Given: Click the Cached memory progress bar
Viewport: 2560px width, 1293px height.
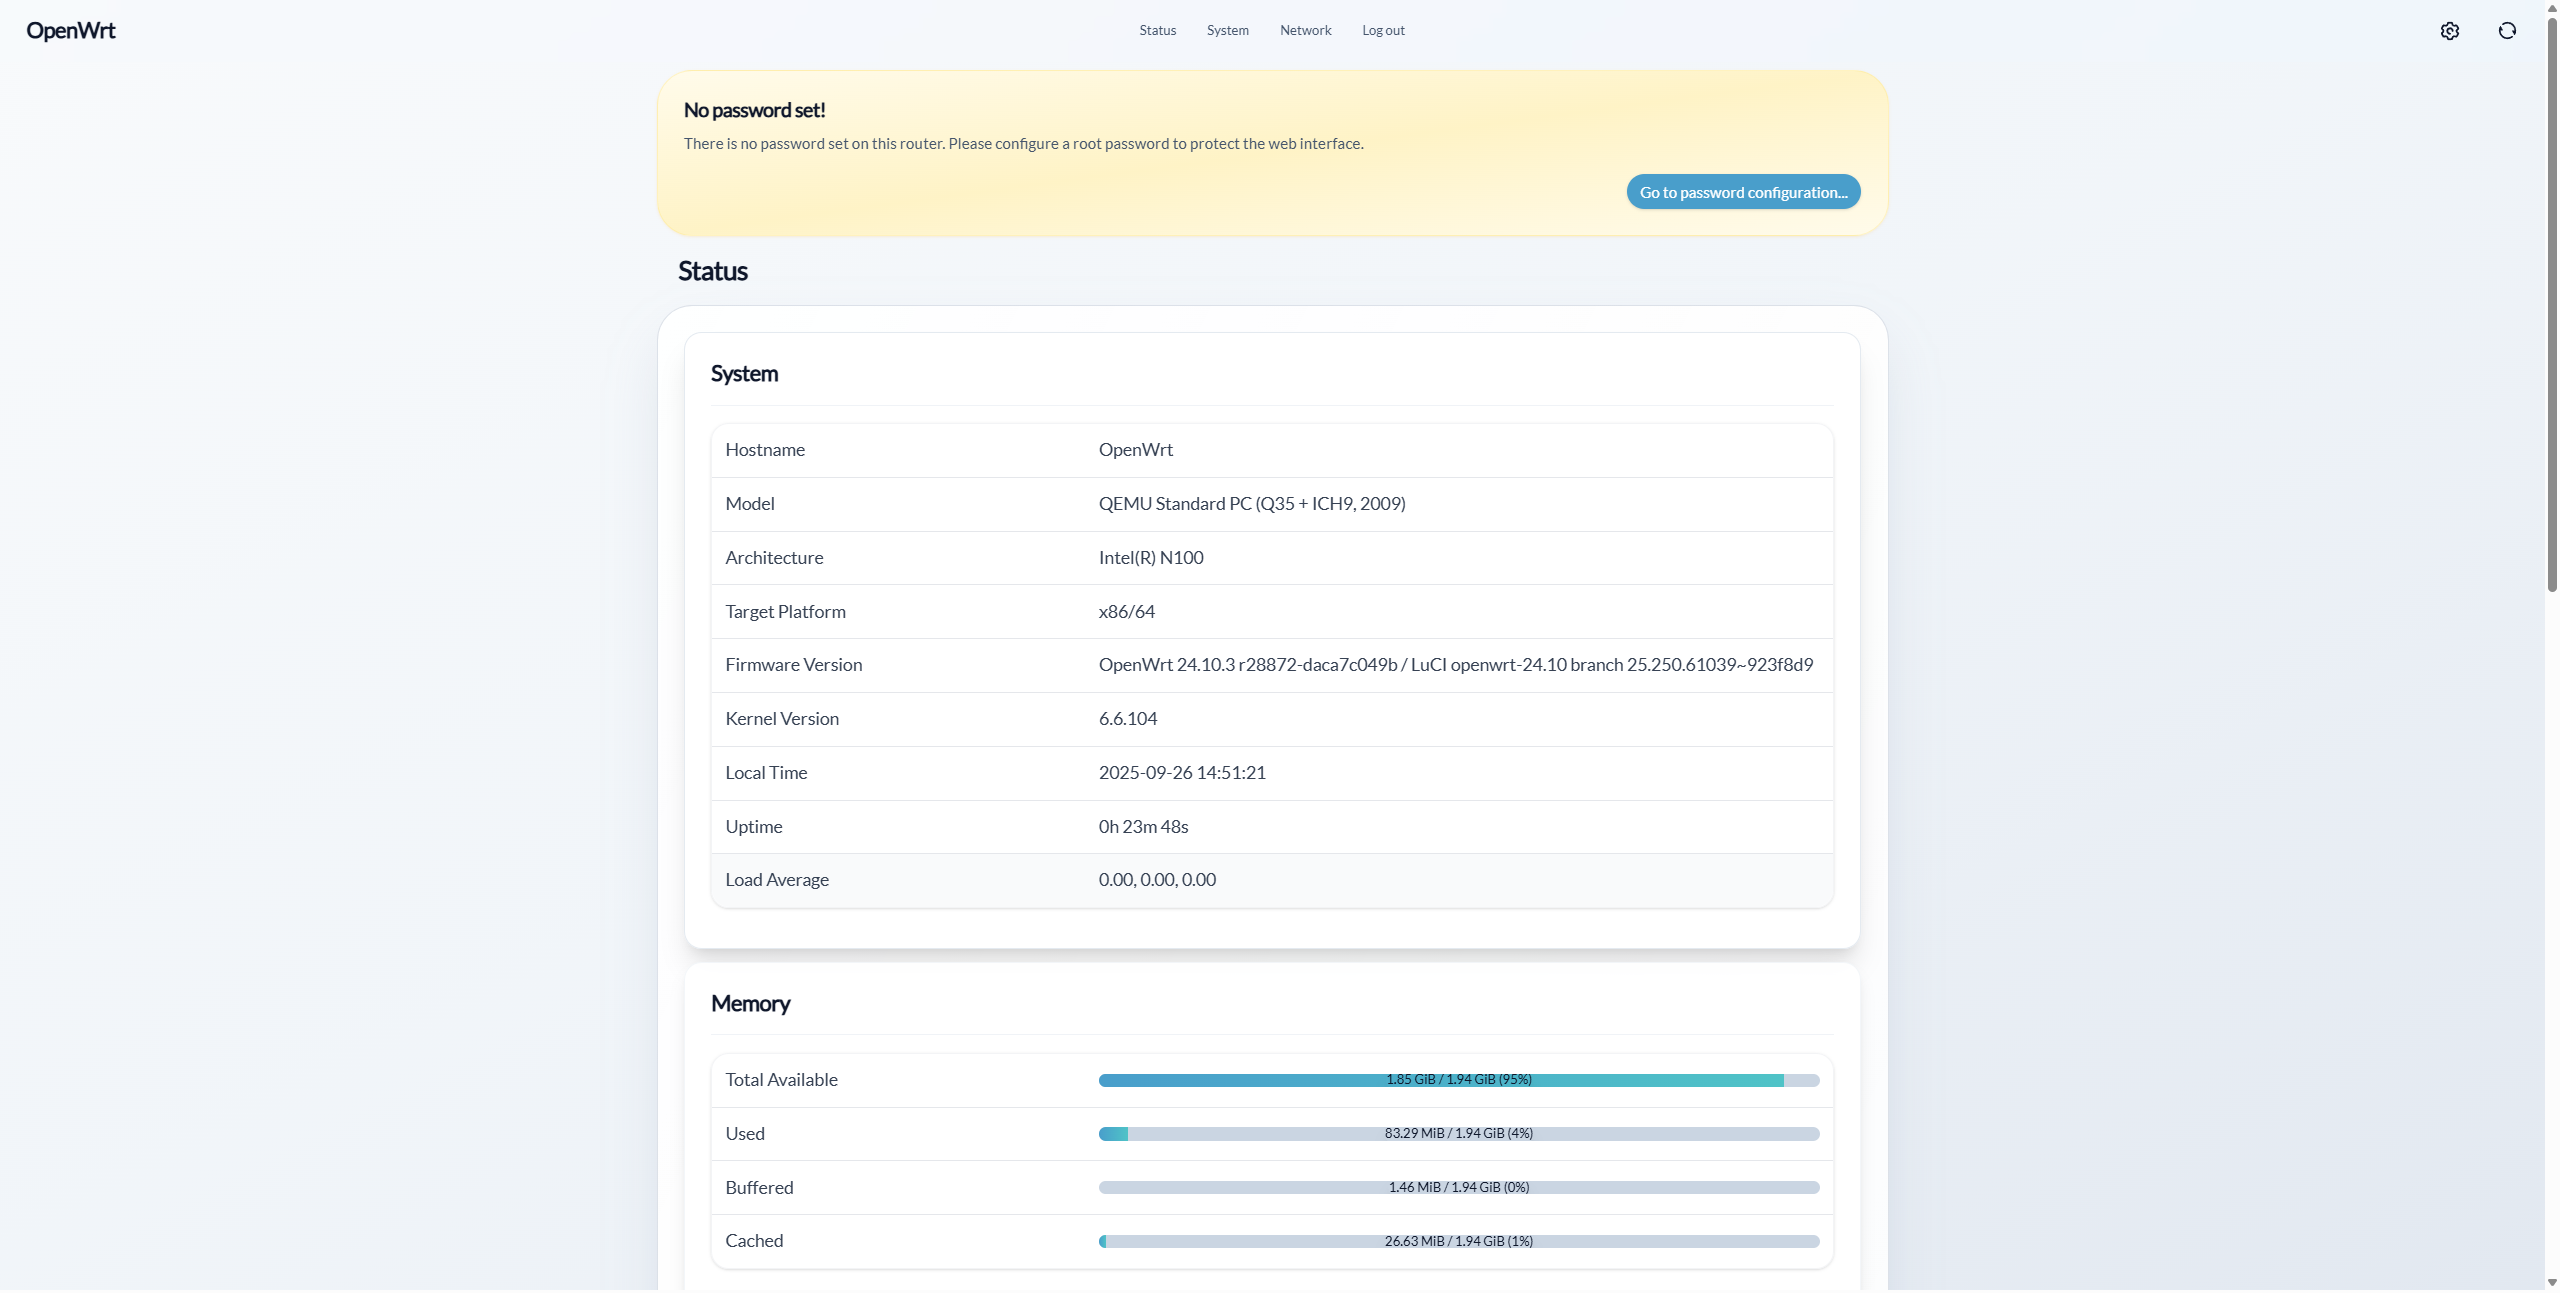Looking at the screenshot, I should (x=1458, y=1241).
